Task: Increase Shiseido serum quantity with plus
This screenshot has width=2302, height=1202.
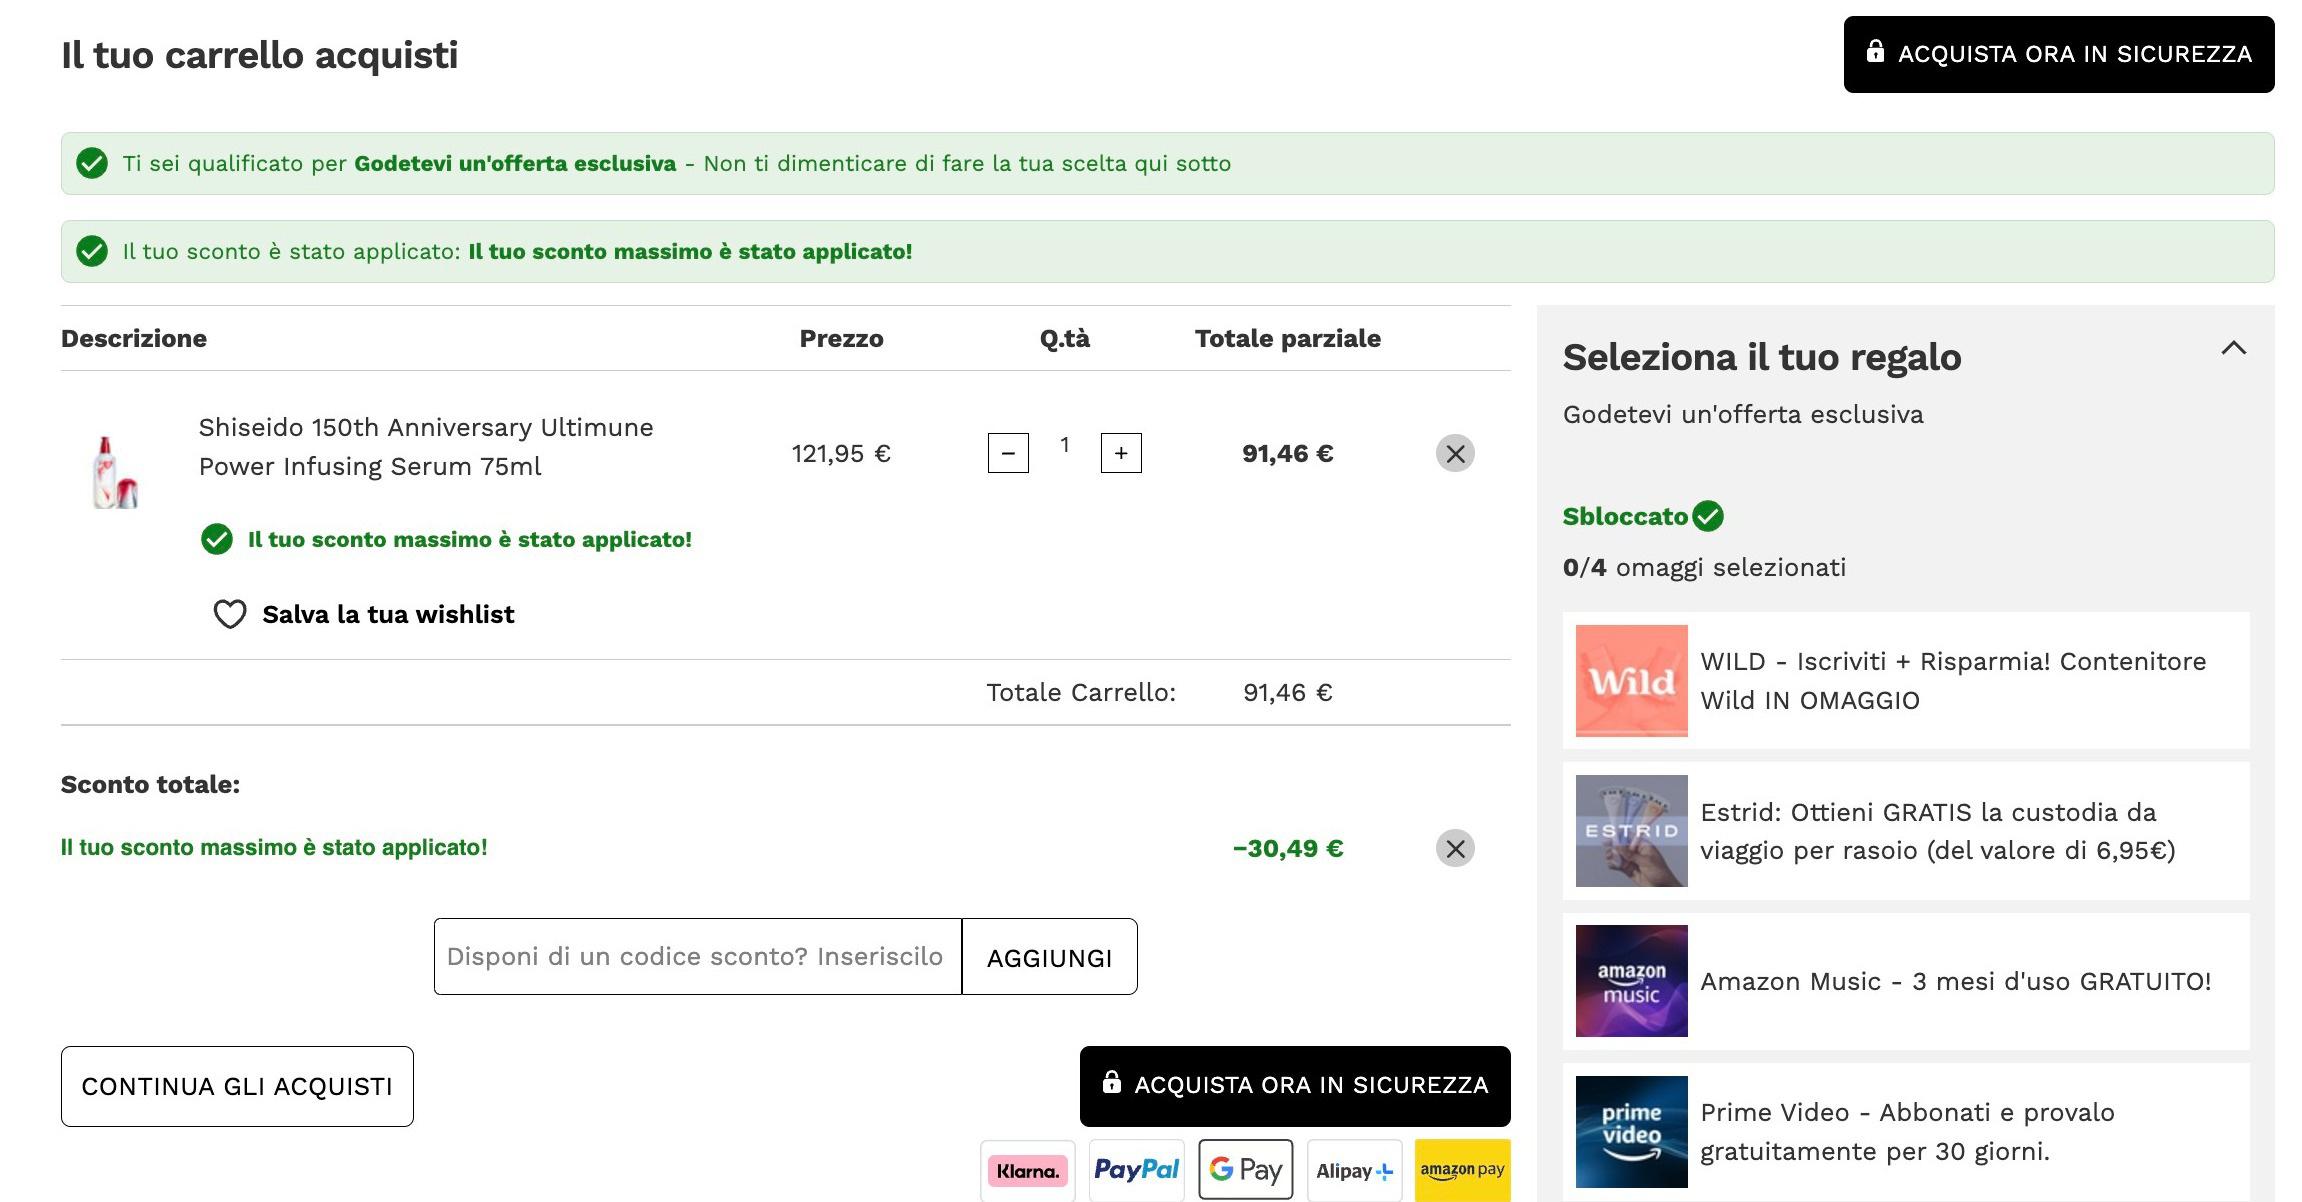Action: (1121, 453)
